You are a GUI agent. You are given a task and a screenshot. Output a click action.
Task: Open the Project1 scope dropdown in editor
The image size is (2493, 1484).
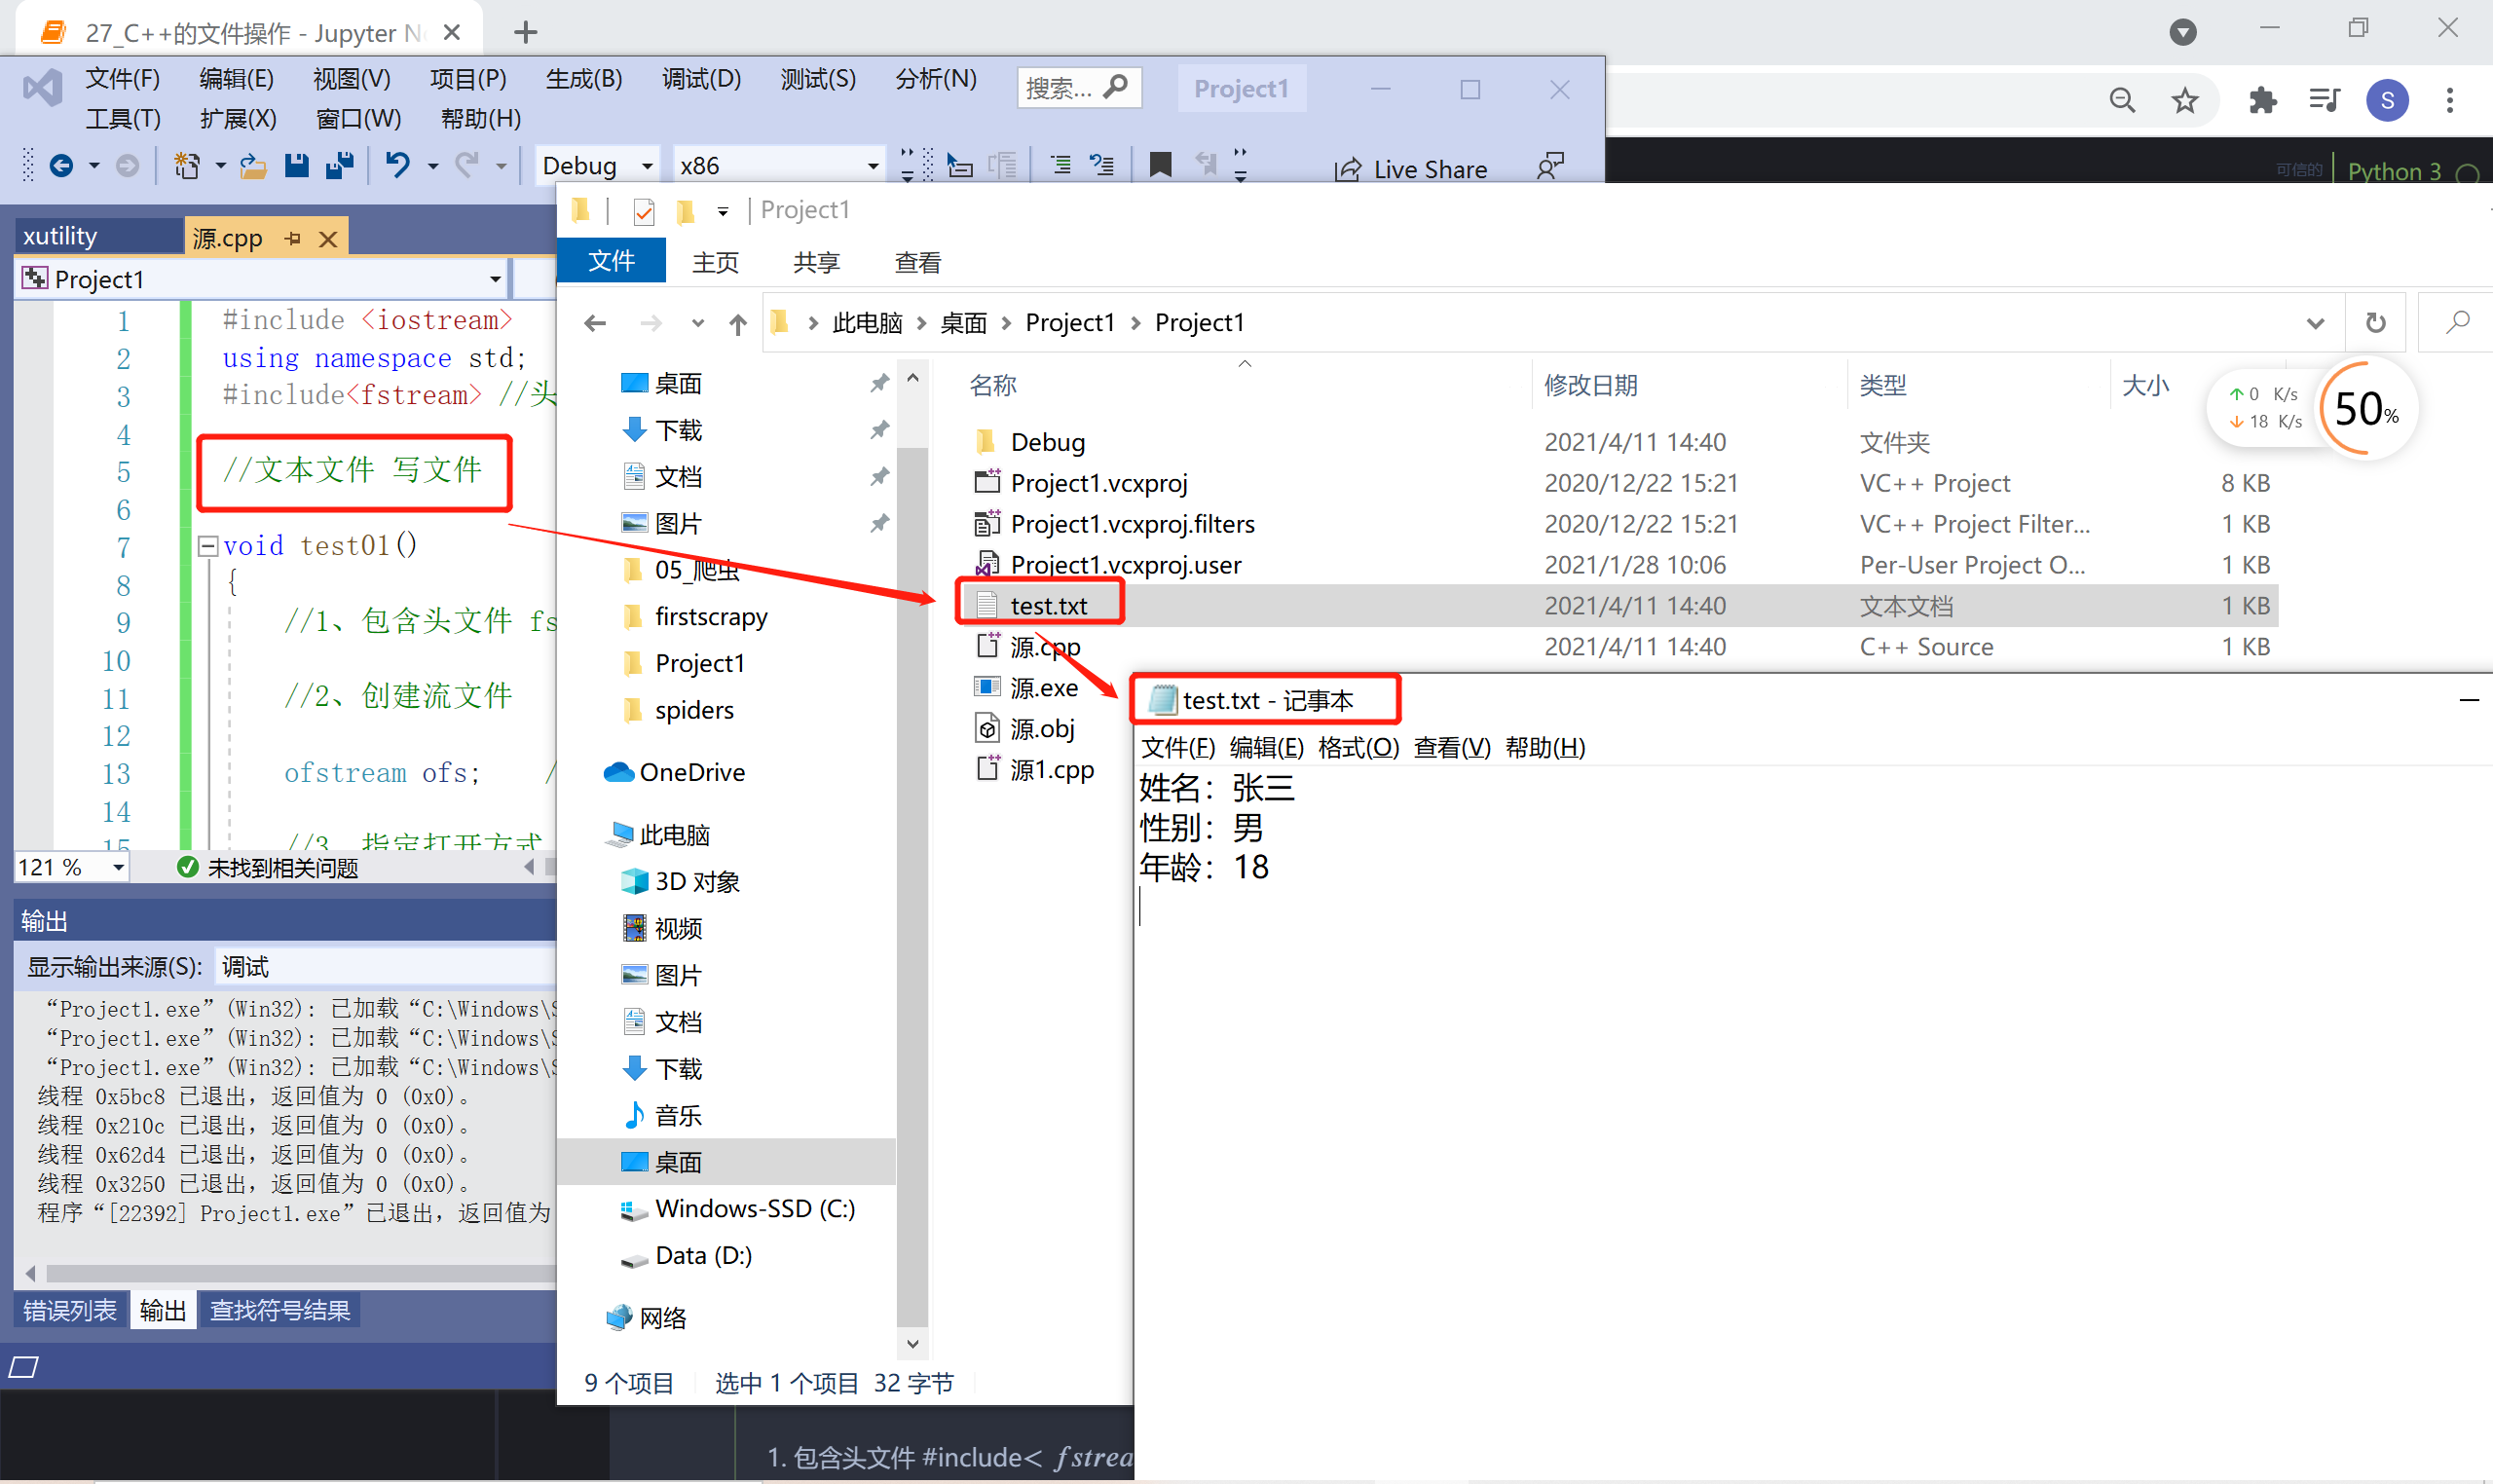261,279
